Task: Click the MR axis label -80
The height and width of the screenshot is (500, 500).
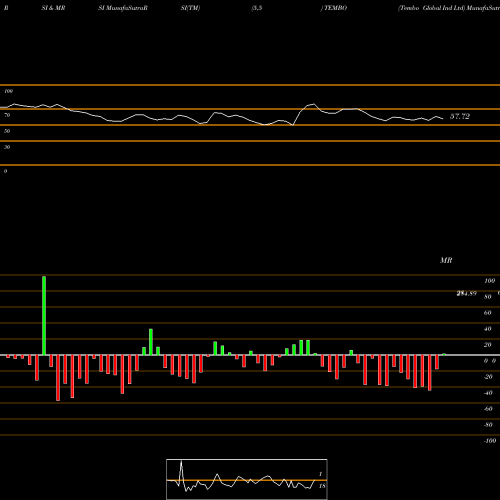Action: tap(488, 425)
